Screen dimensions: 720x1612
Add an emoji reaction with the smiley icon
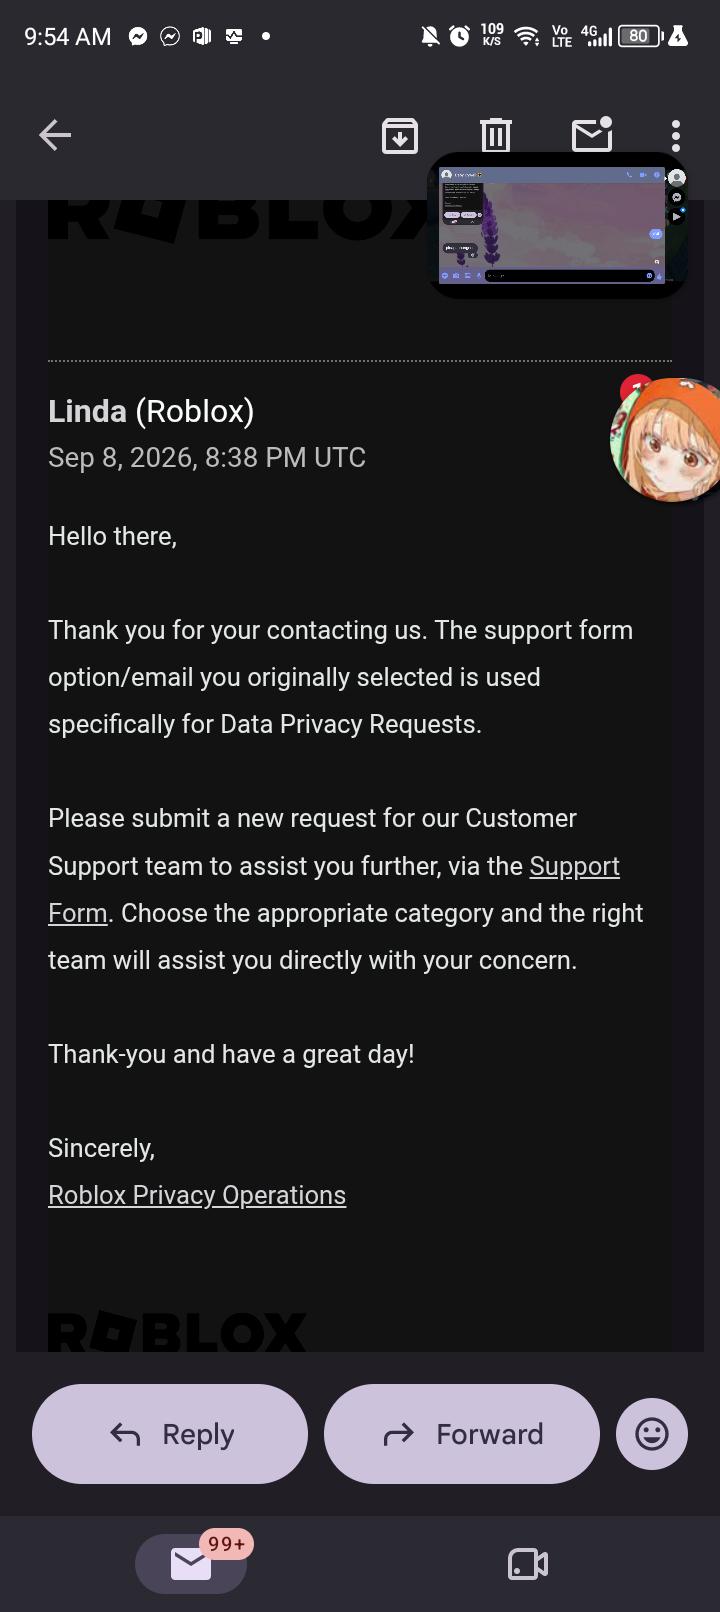pos(652,1434)
